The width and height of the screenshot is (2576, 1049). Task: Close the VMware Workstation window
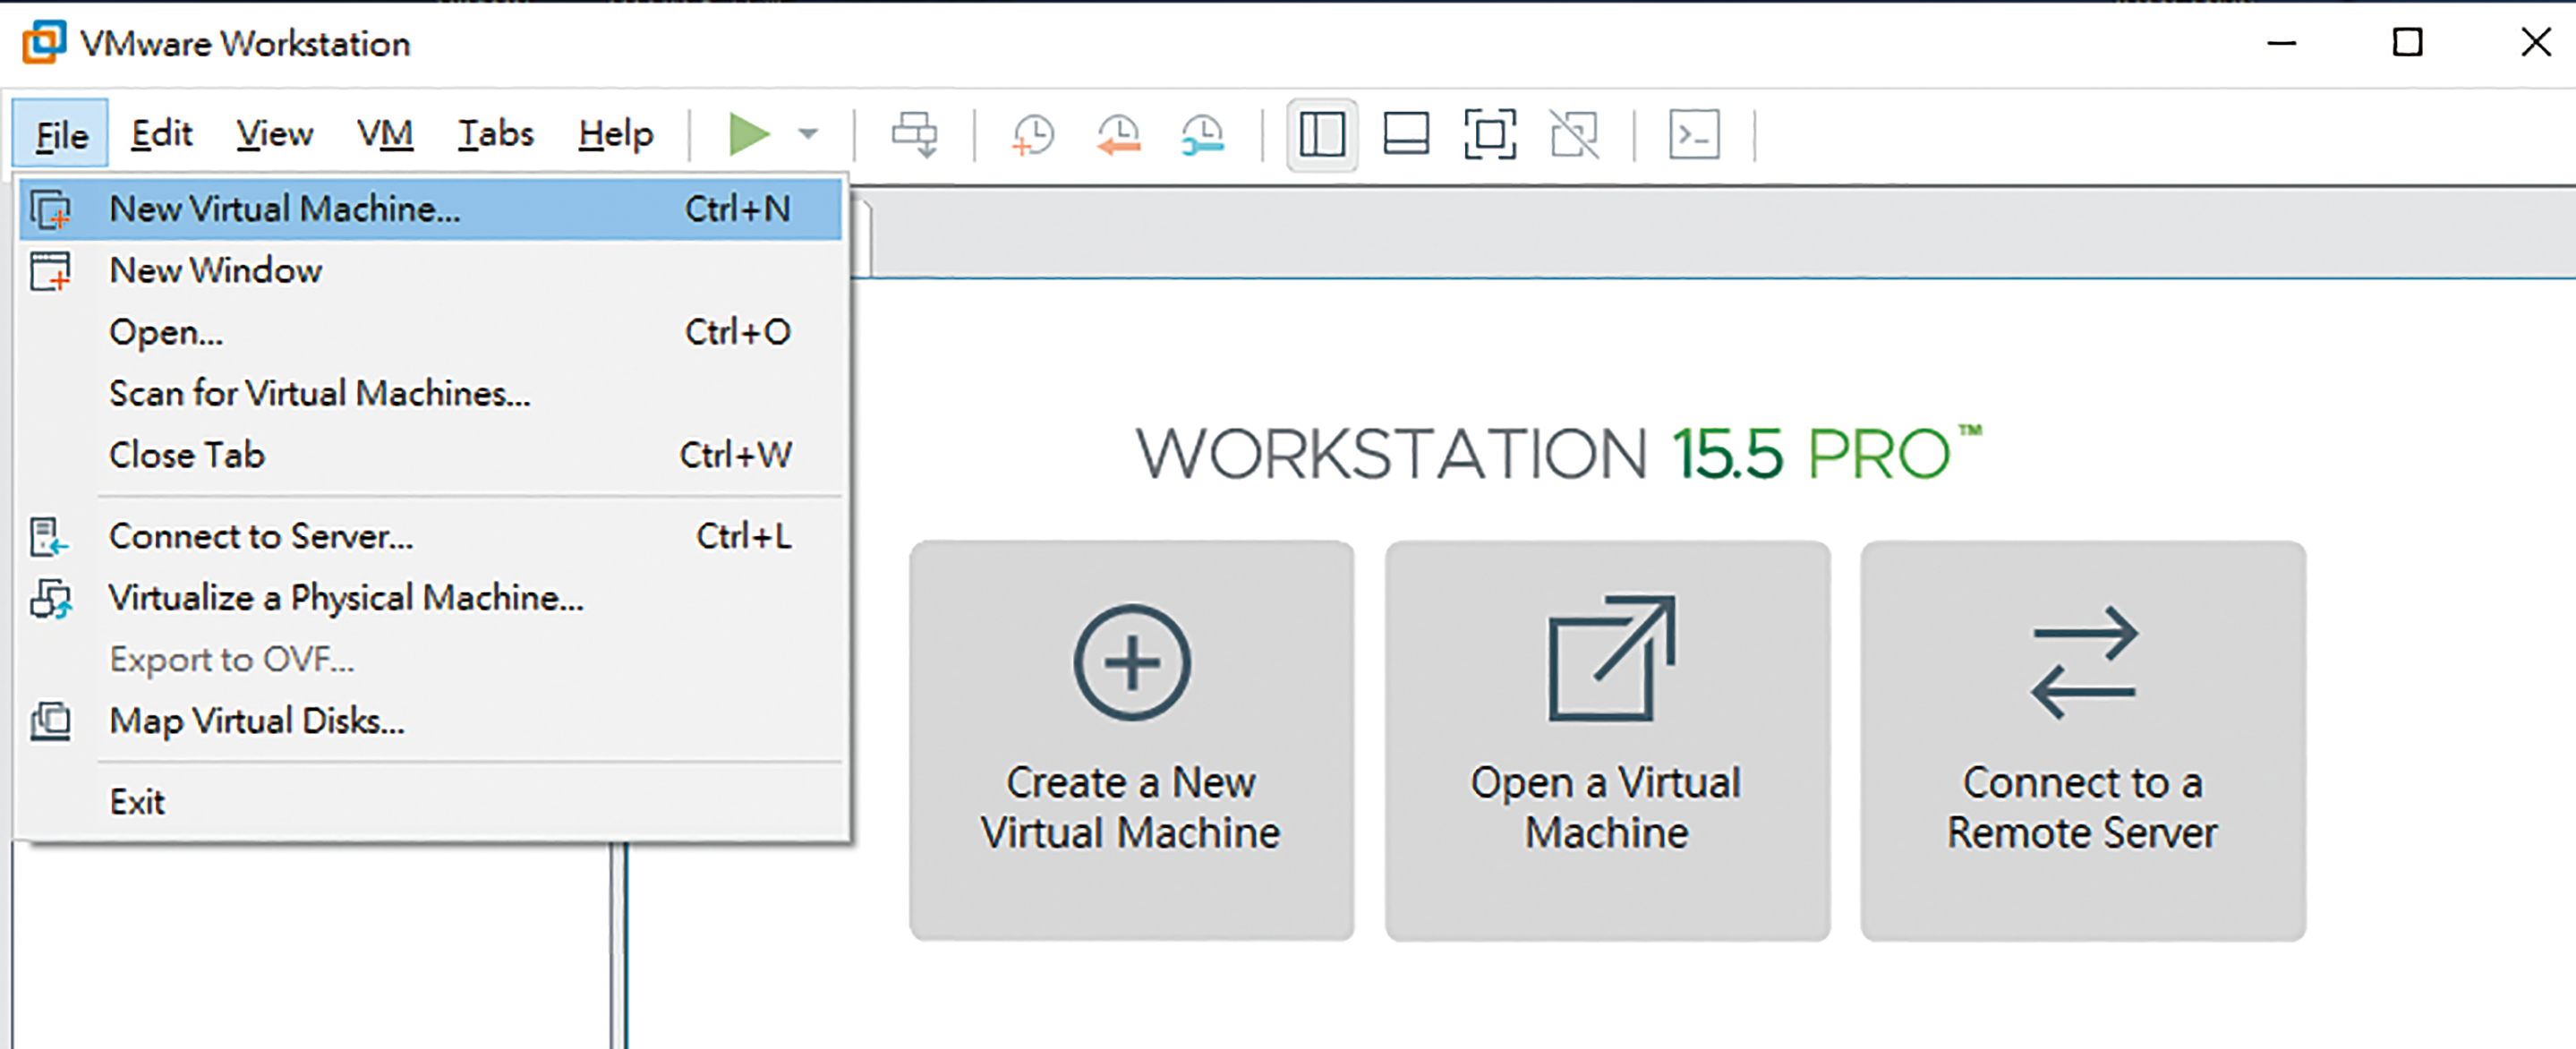pyautogui.click(x=2536, y=43)
